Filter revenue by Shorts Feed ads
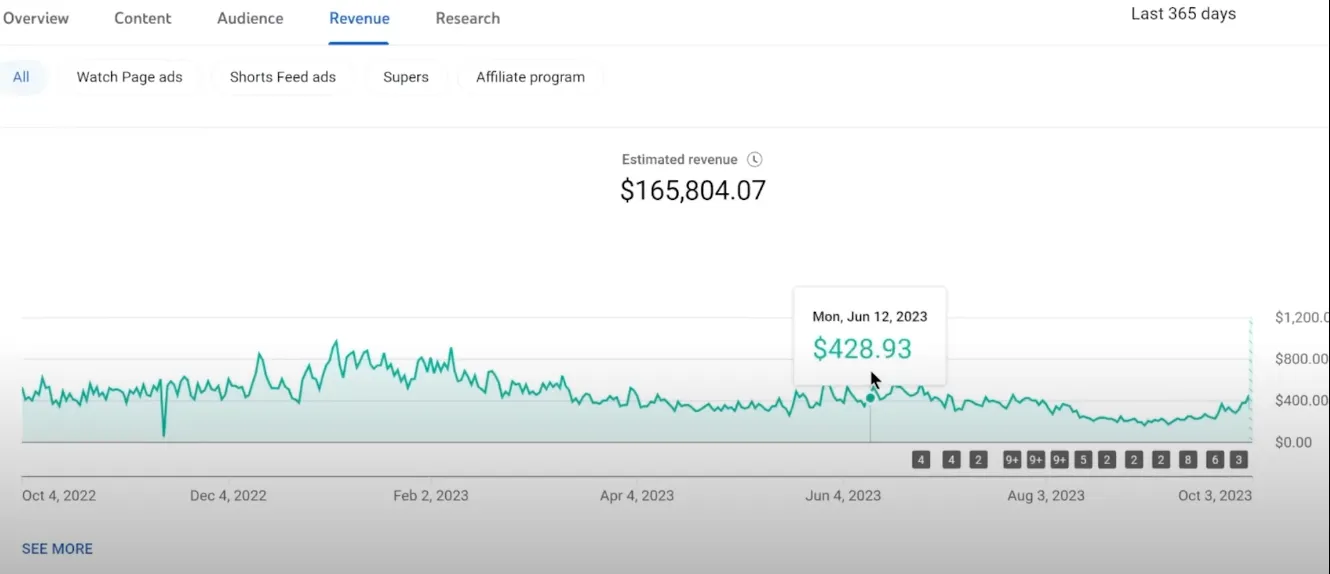Image resolution: width=1330 pixels, height=574 pixels. pyautogui.click(x=282, y=77)
